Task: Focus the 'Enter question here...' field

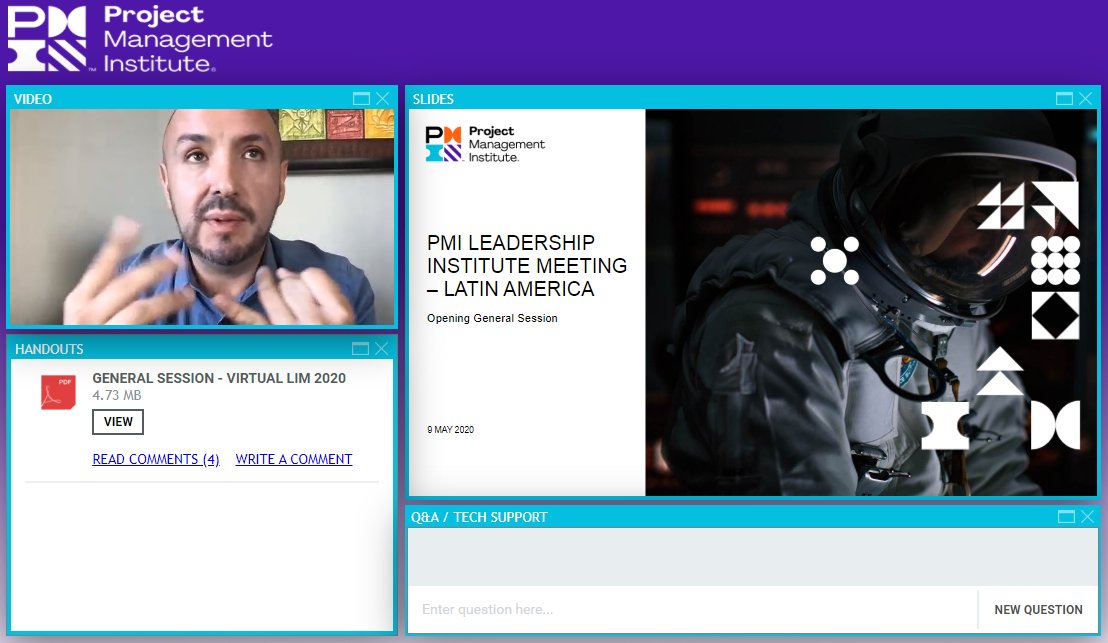Action: [x=692, y=610]
